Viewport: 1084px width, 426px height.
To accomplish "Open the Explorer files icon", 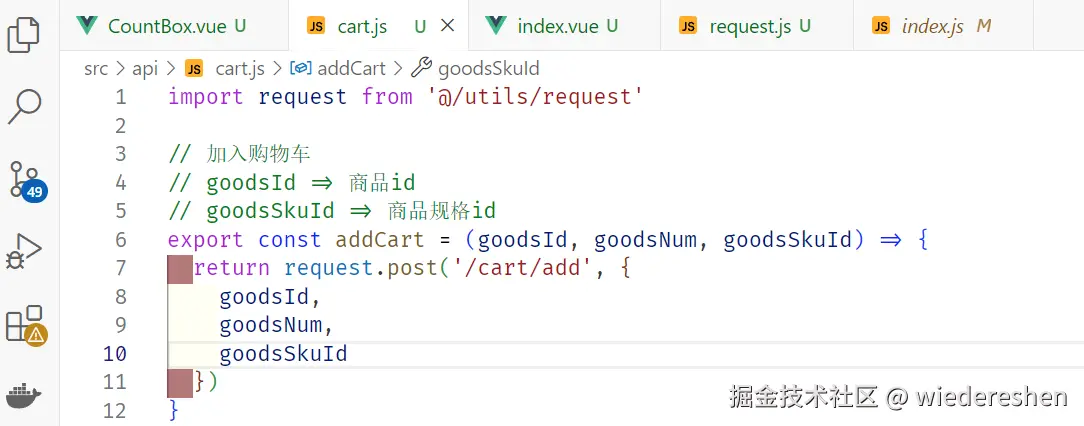I will 24,31.
